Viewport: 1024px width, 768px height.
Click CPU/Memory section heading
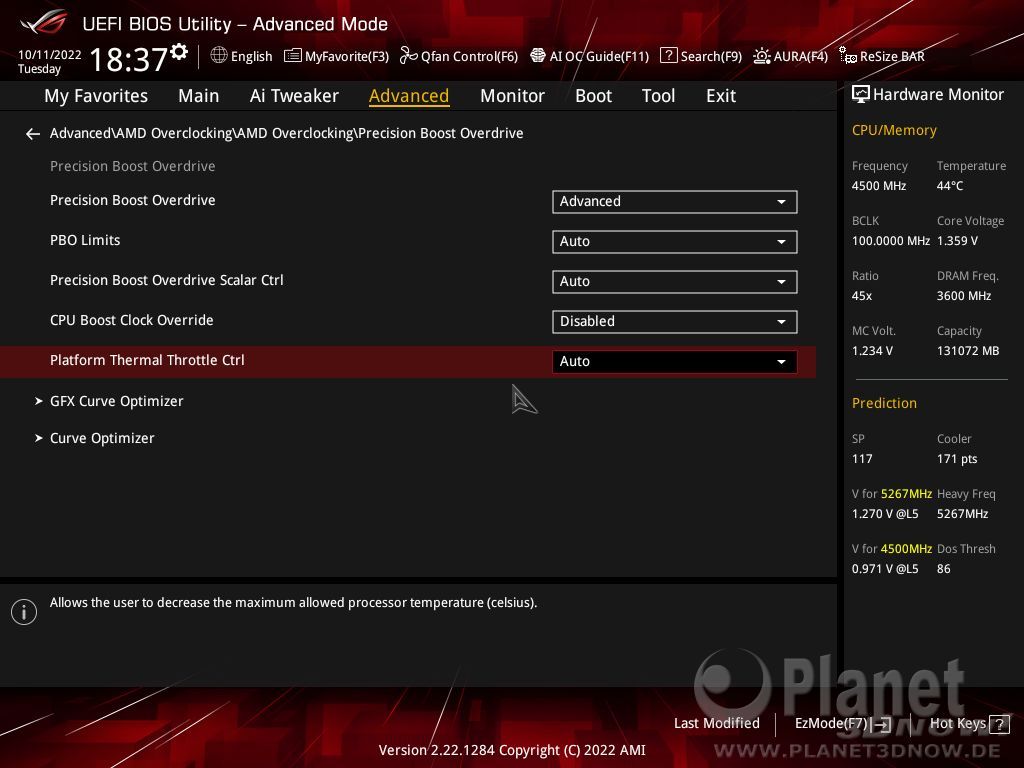(894, 131)
